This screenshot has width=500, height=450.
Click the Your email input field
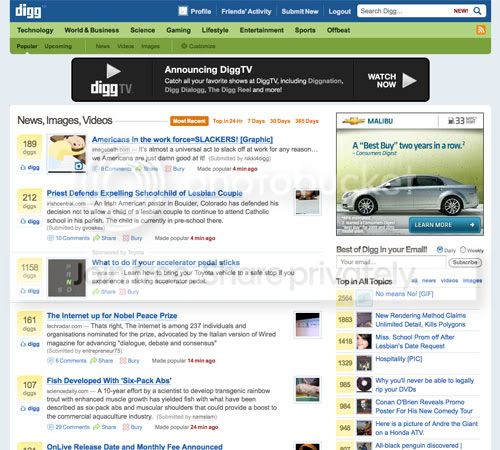point(391,262)
